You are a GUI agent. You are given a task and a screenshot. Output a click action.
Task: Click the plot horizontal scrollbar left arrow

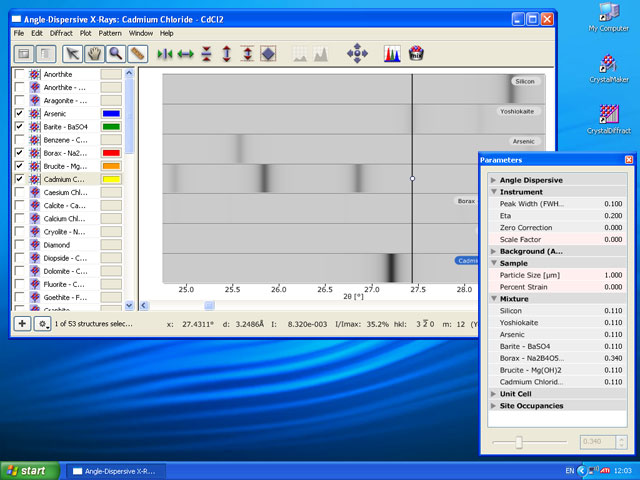click(144, 305)
